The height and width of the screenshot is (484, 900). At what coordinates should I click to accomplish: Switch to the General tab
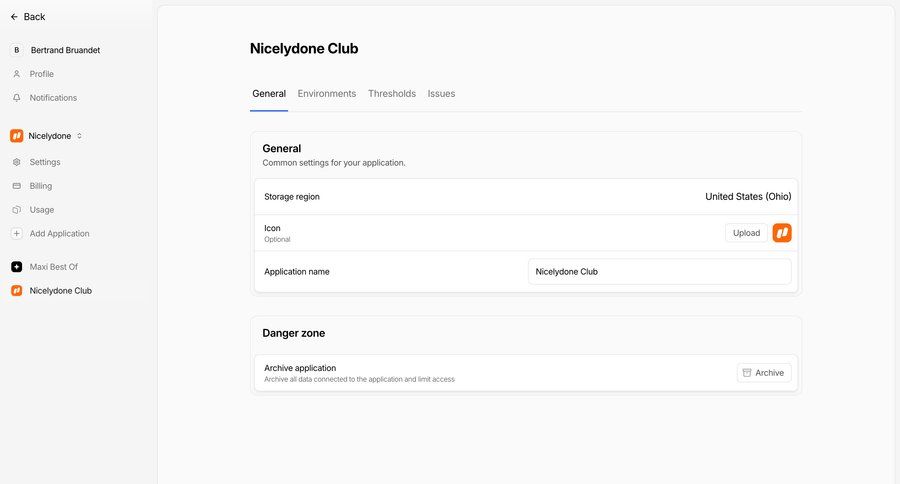pos(269,94)
